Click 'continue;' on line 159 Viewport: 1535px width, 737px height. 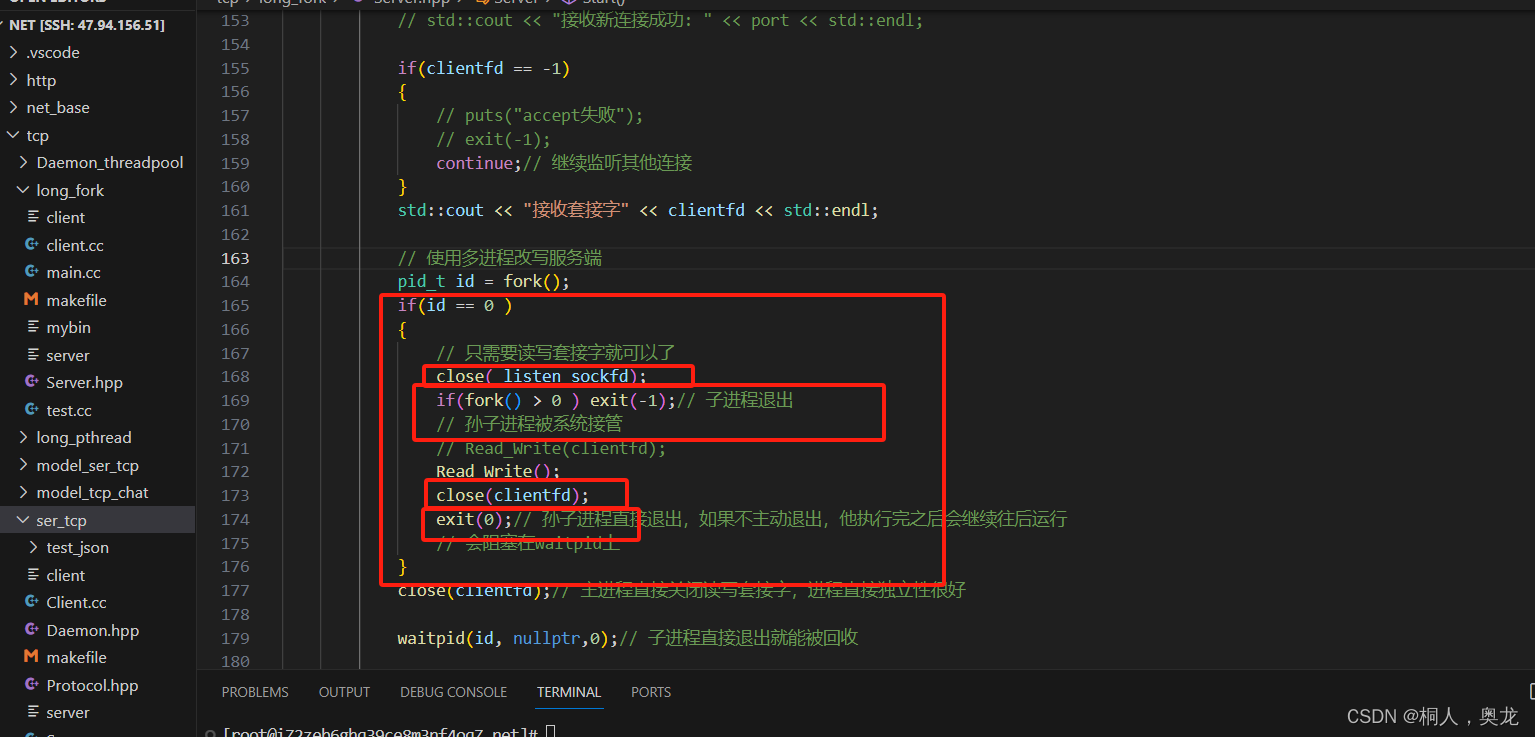pos(479,163)
